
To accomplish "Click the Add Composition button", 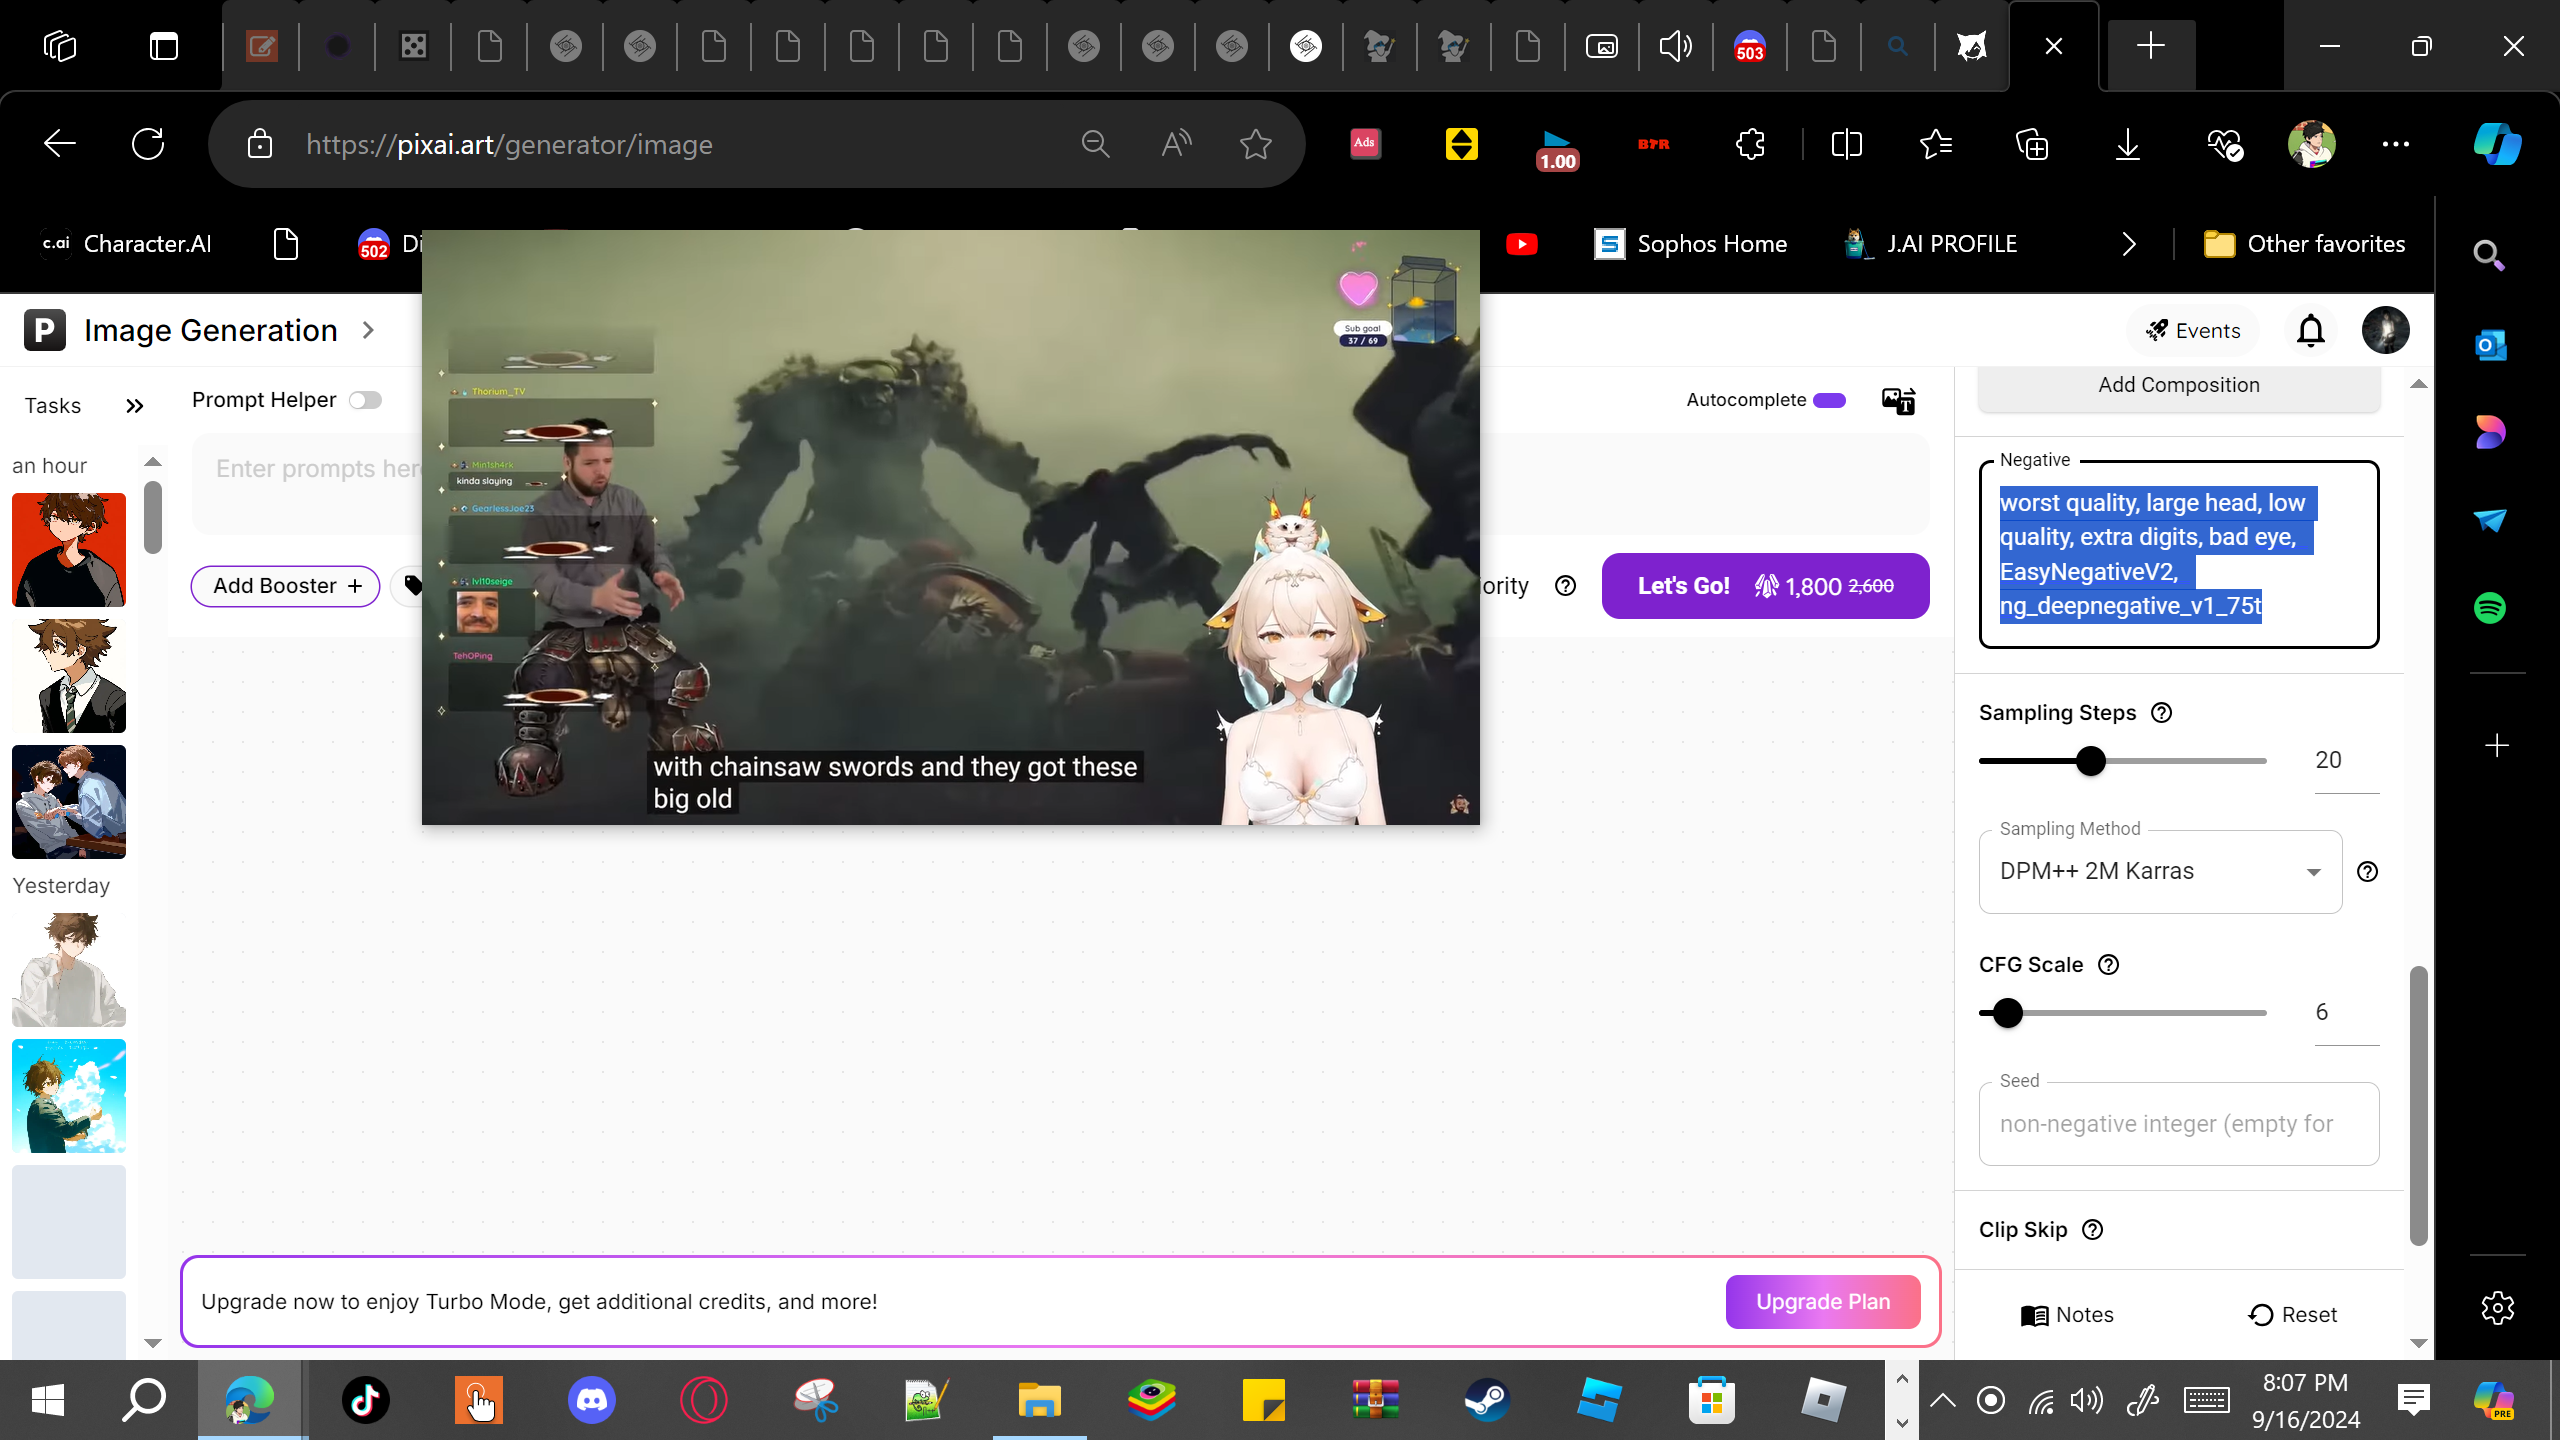I will (2179, 386).
